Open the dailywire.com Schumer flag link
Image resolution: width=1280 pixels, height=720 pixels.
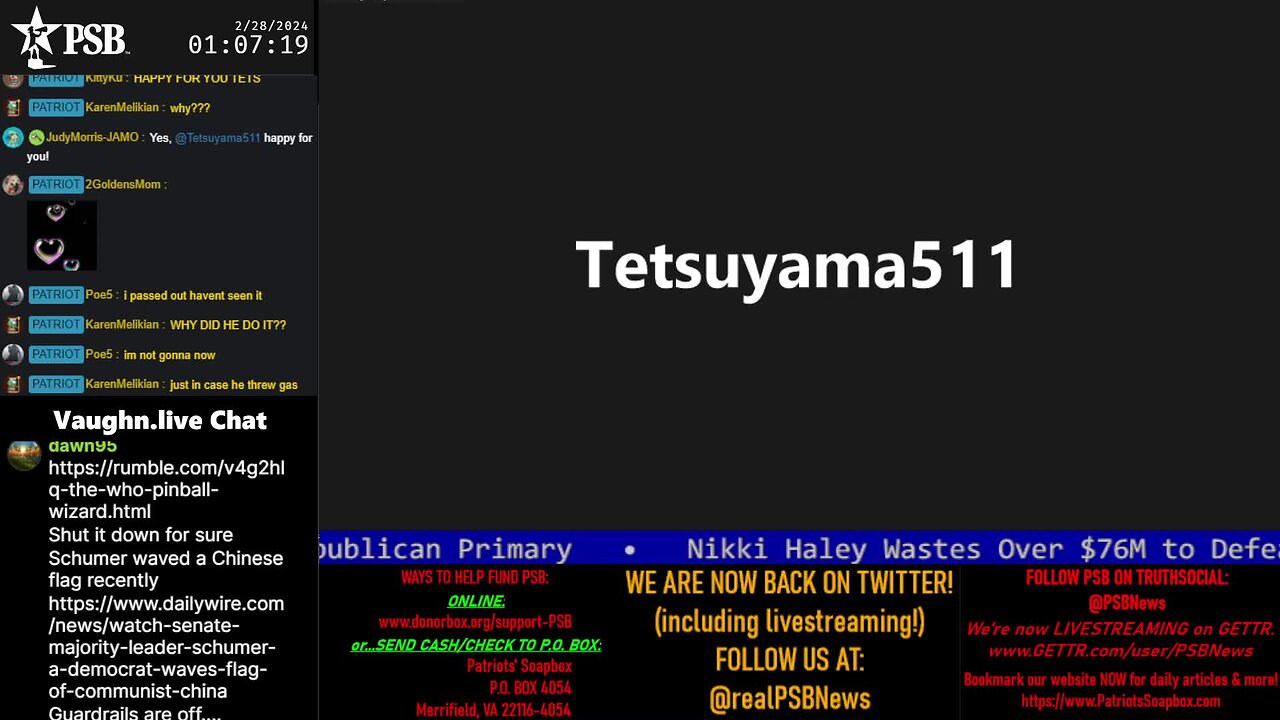(166, 647)
